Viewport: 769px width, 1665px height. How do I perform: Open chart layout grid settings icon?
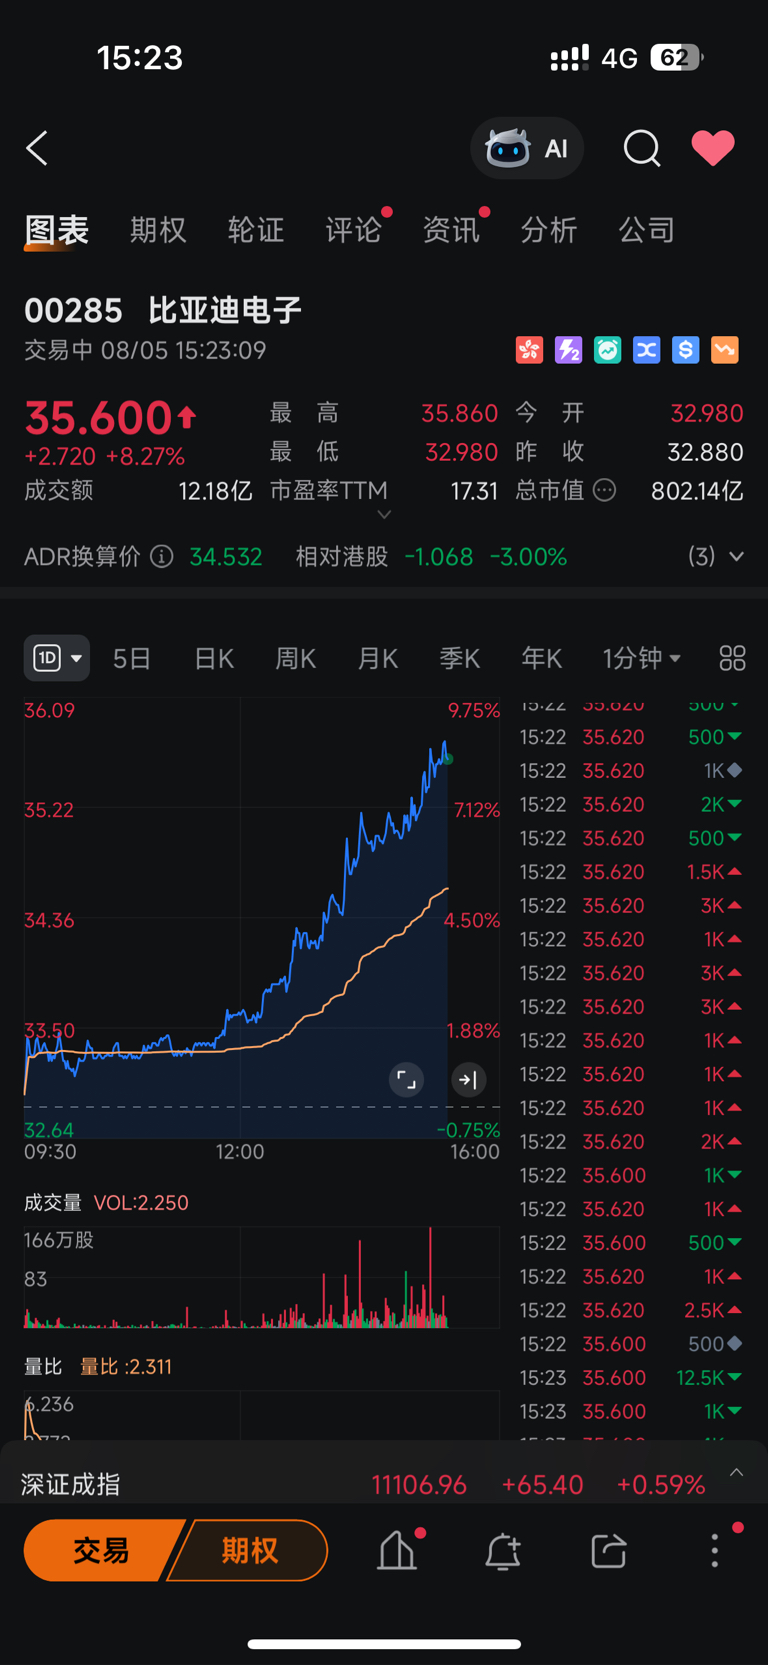coord(733,658)
